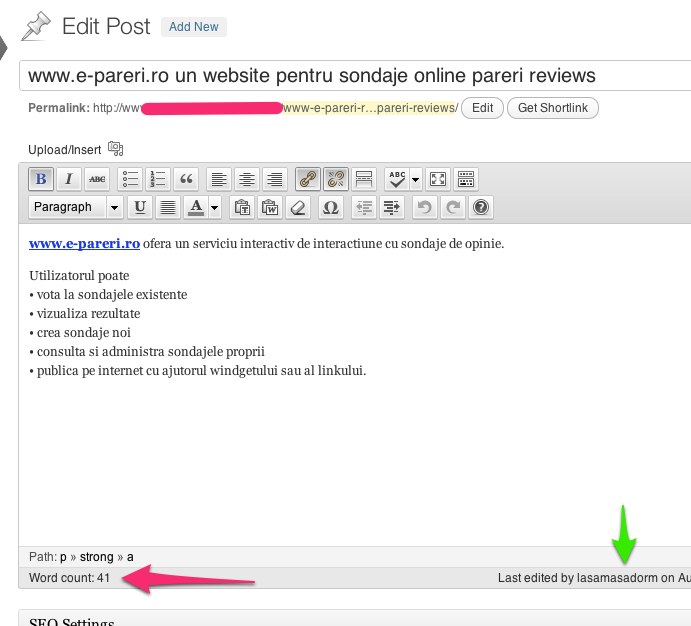Click the insert/edit link icon

[x=307, y=179]
